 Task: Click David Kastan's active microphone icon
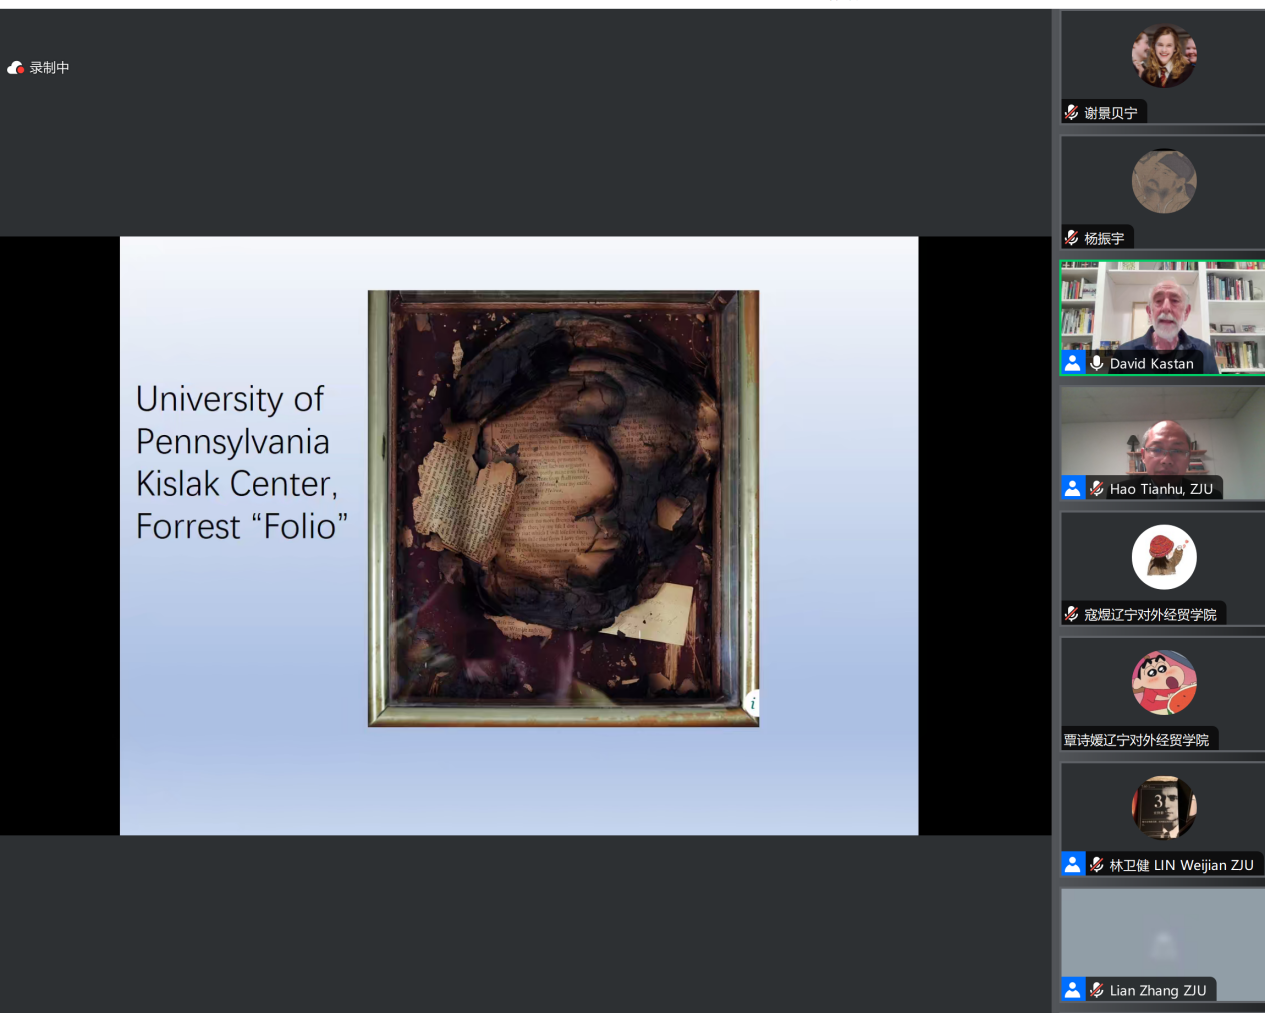coord(1097,363)
